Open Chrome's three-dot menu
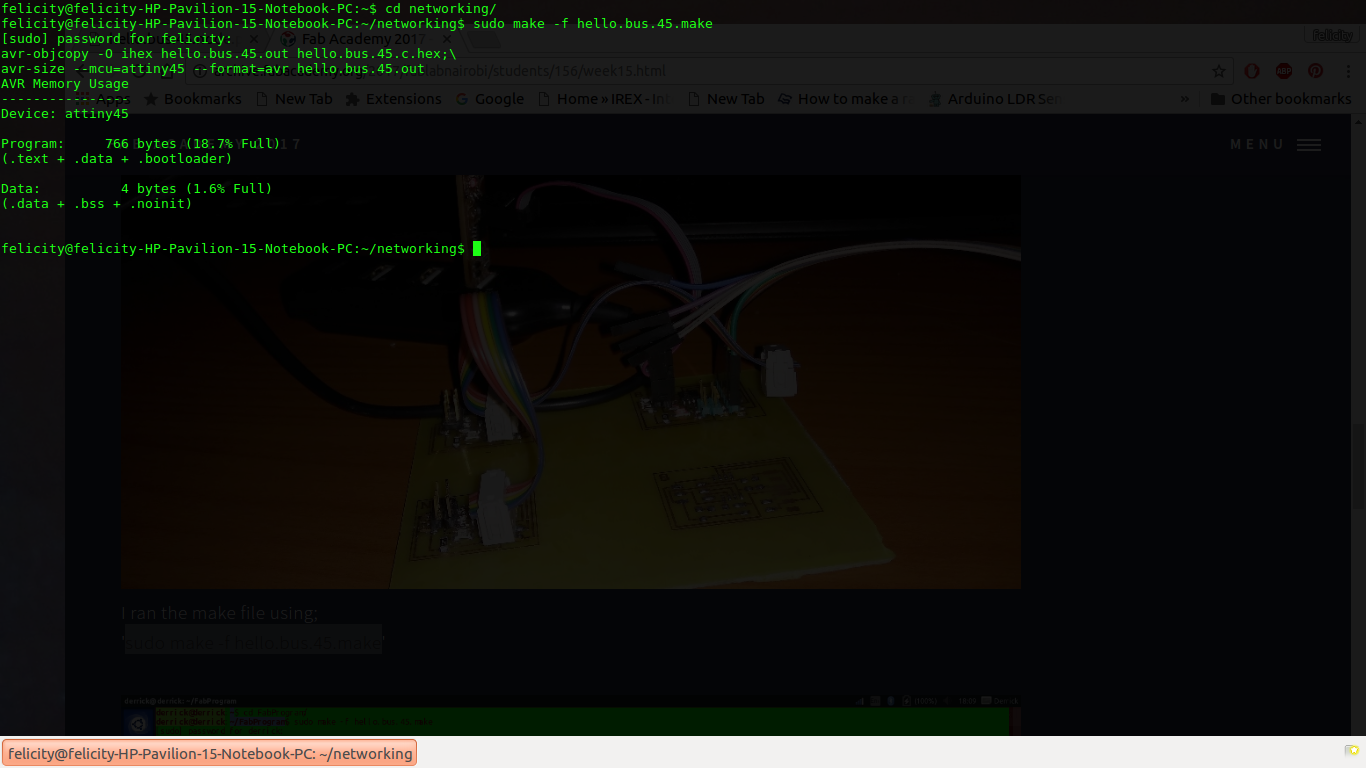Viewport: 1366px width, 768px height. pyautogui.click(x=1347, y=71)
